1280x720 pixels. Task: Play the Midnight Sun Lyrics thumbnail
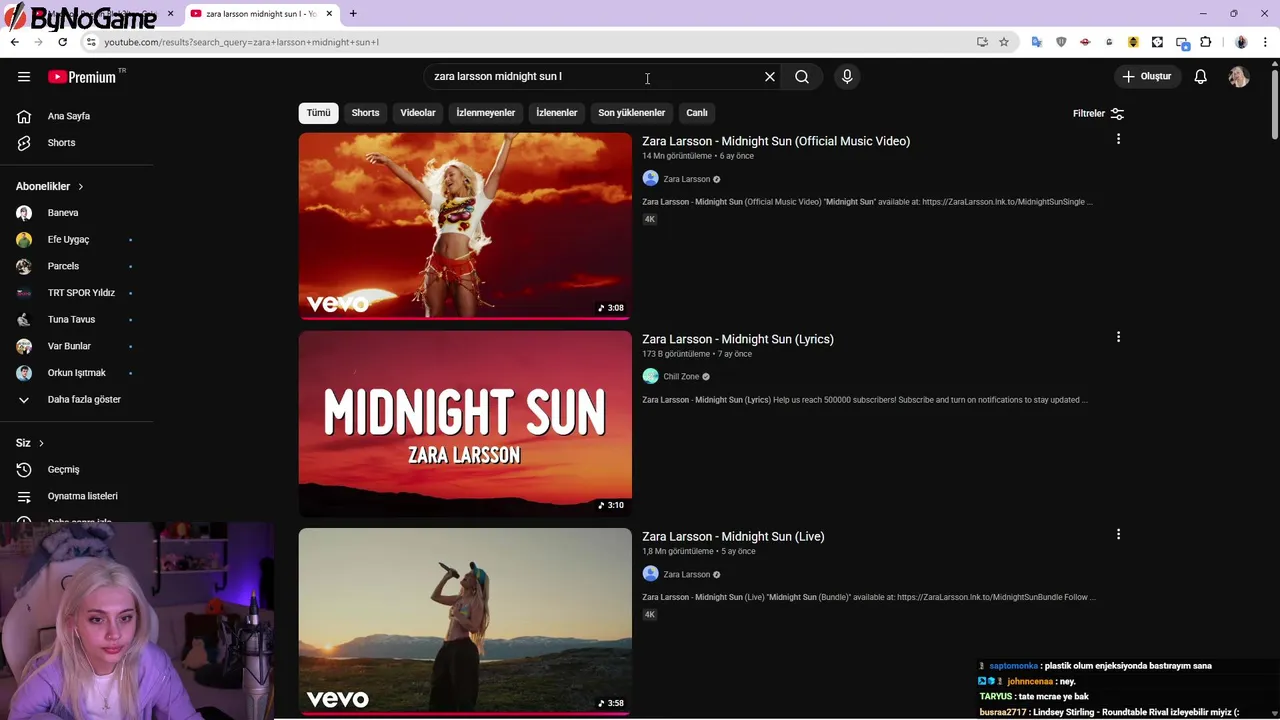pyautogui.click(x=465, y=424)
